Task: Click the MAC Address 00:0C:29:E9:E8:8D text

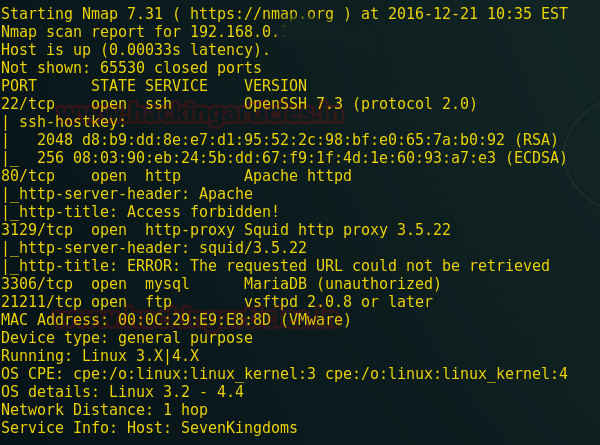Action: (175, 320)
